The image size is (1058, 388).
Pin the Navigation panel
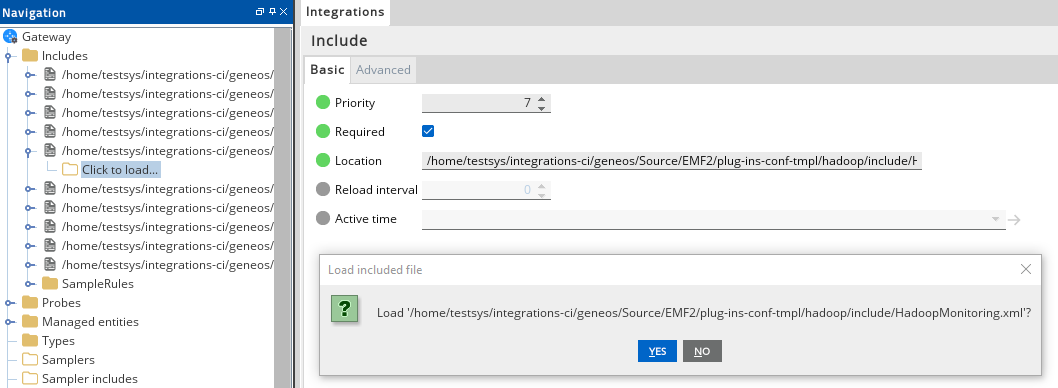272,11
